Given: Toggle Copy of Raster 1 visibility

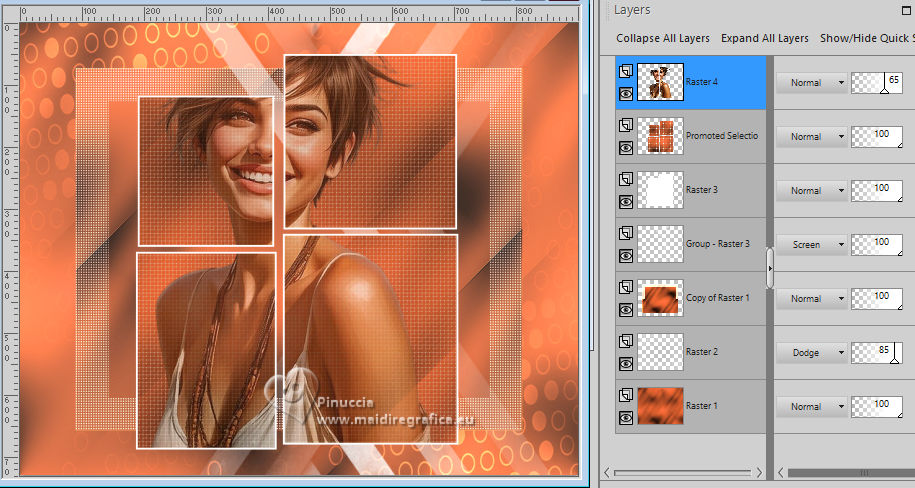Looking at the screenshot, I should 626,310.
